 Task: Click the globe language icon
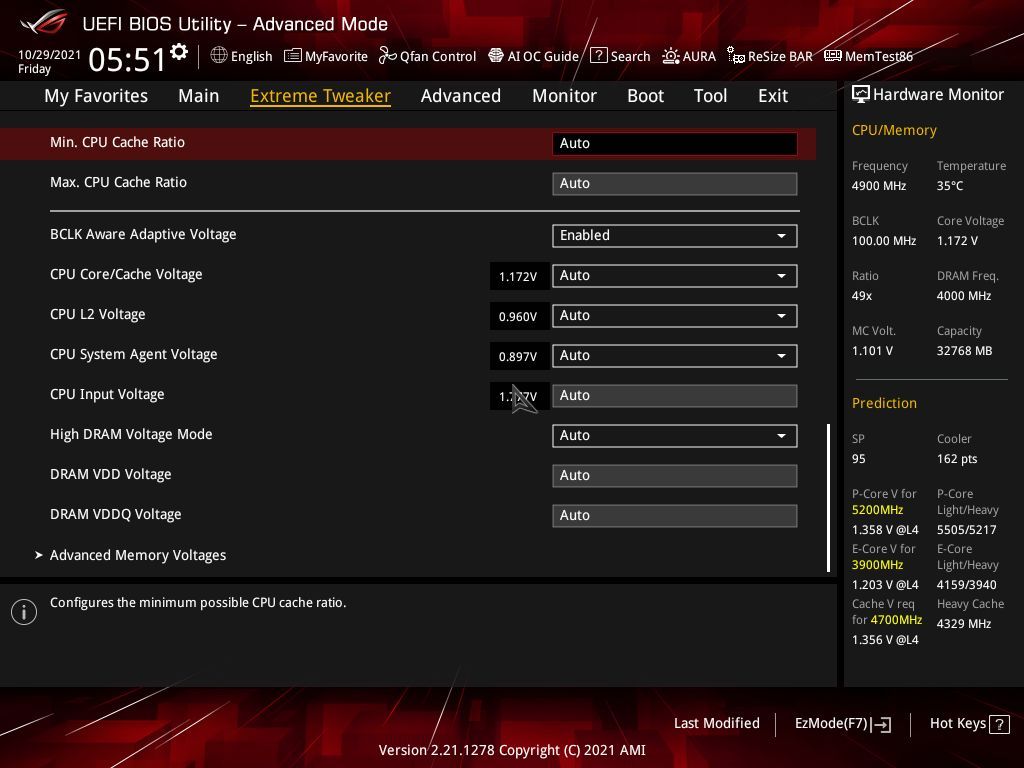point(219,56)
